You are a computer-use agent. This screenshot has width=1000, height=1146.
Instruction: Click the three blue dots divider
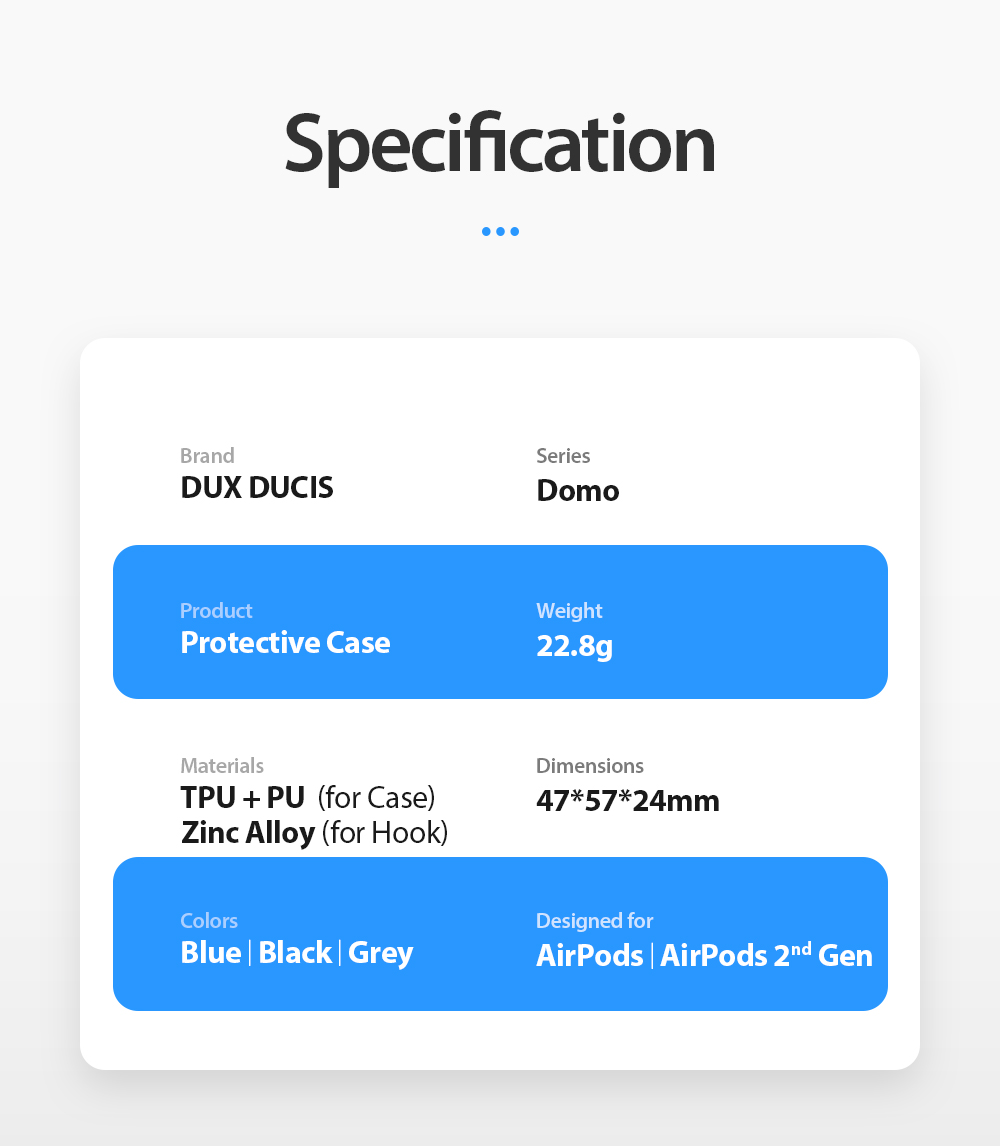[500, 232]
